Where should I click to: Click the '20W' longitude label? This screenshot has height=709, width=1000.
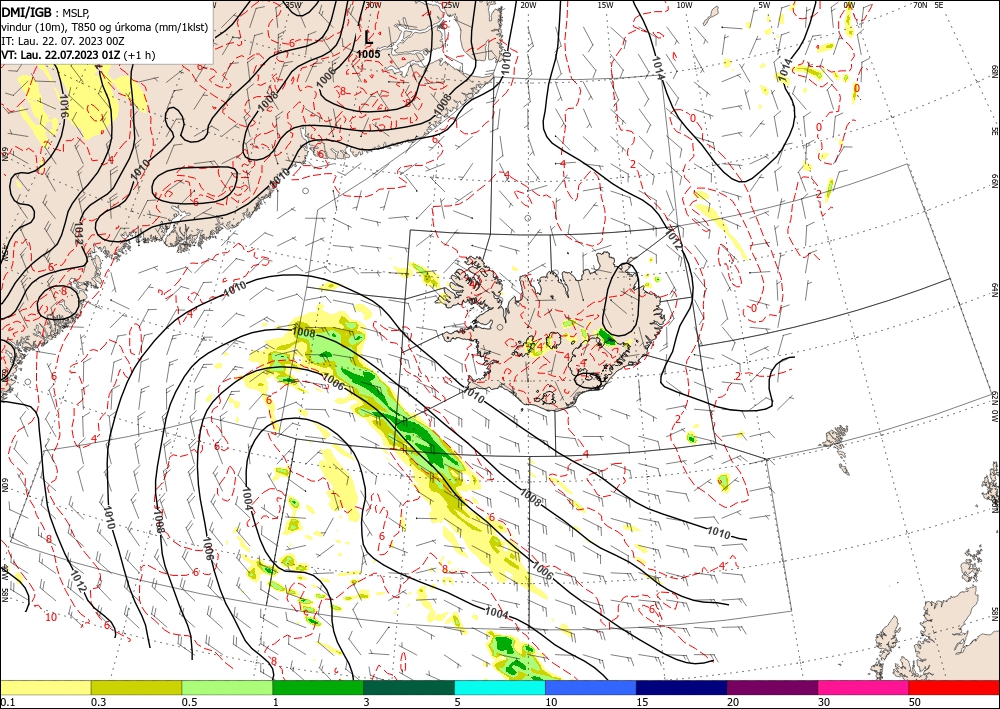click(528, 5)
